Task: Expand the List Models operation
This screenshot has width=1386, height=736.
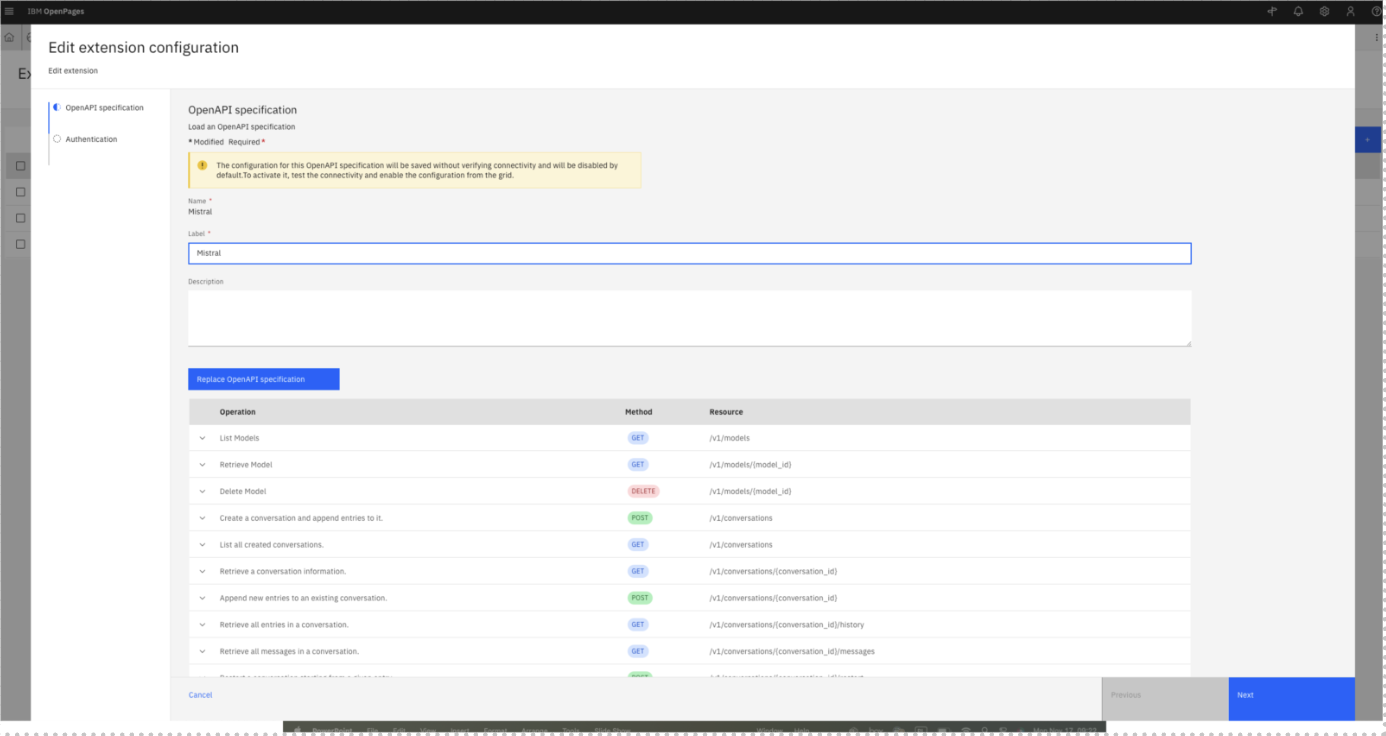Action: pyautogui.click(x=202, y=438)
